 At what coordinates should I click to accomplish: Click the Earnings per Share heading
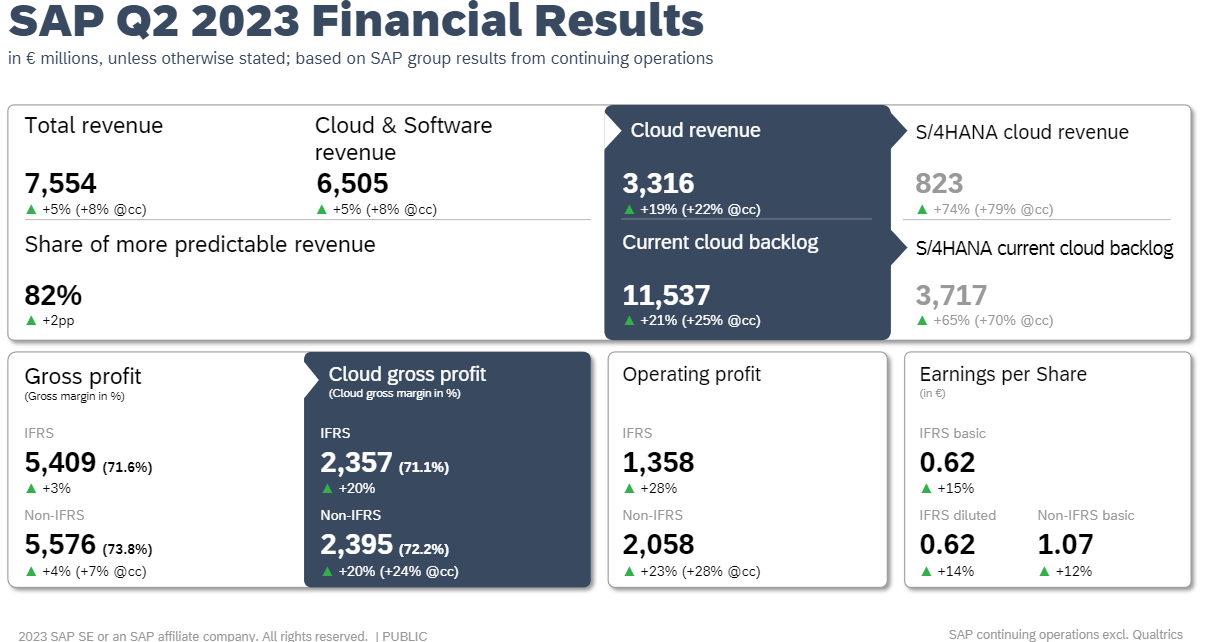pyautogui.click(x=1002, y=374)
